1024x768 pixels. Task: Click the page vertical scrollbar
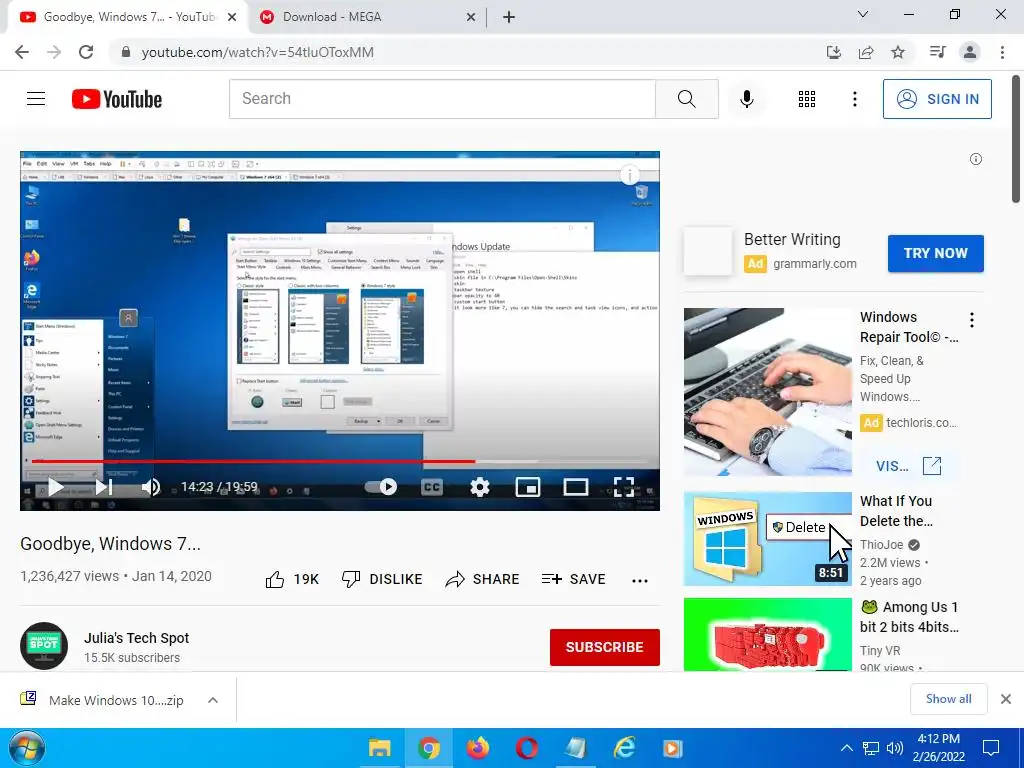(1016, 140)
